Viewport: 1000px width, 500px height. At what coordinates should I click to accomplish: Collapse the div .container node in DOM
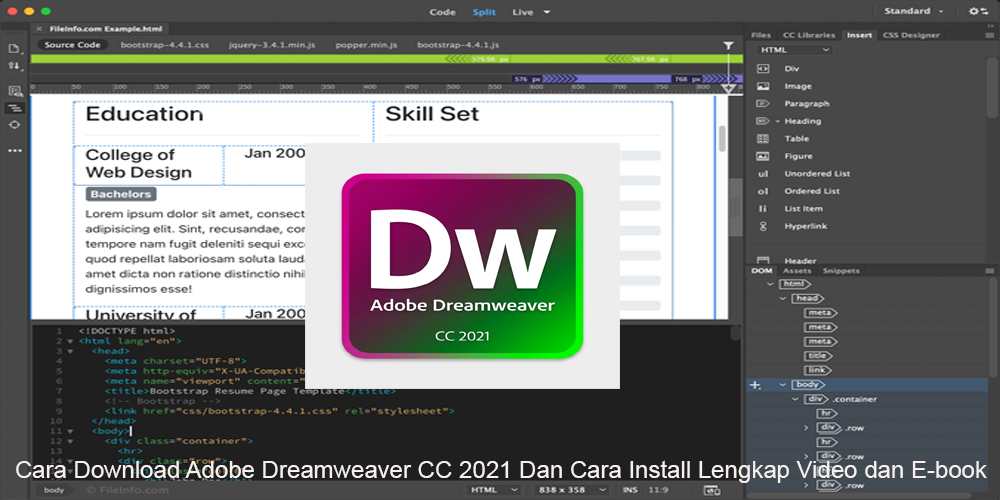click(x=795, y=399)
